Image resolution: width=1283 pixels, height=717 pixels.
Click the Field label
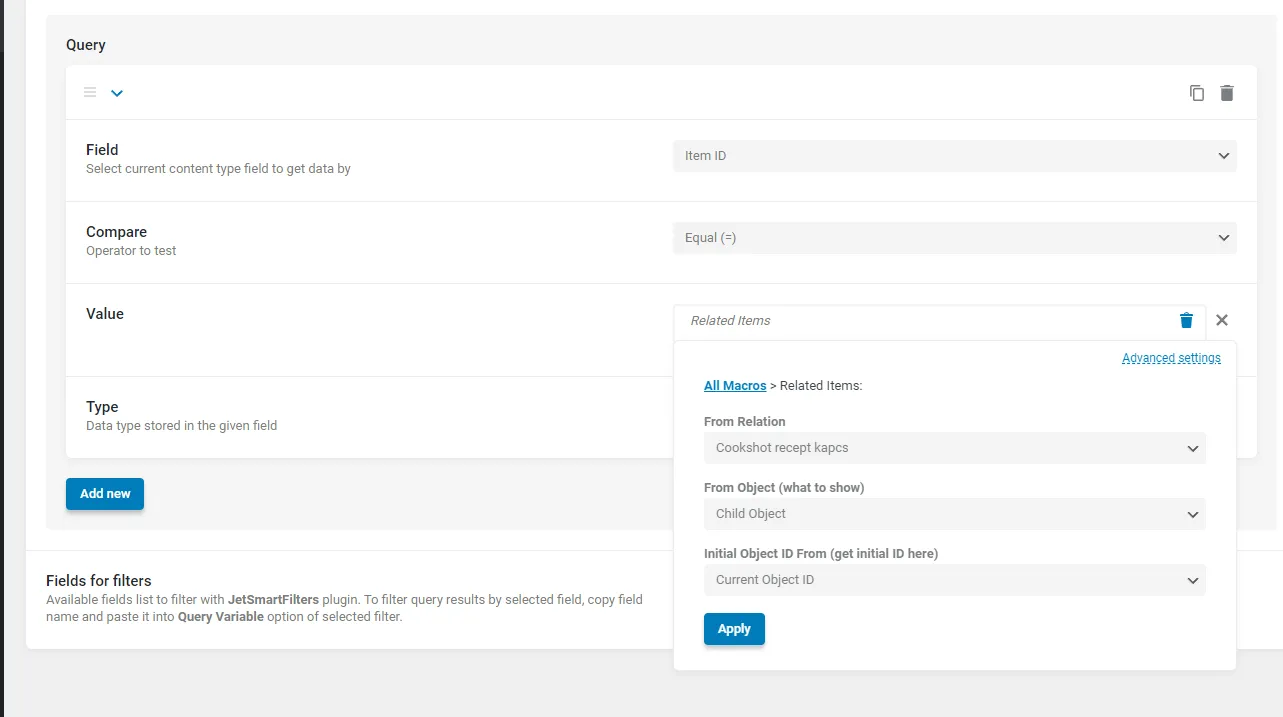click(x=102, y=150)
